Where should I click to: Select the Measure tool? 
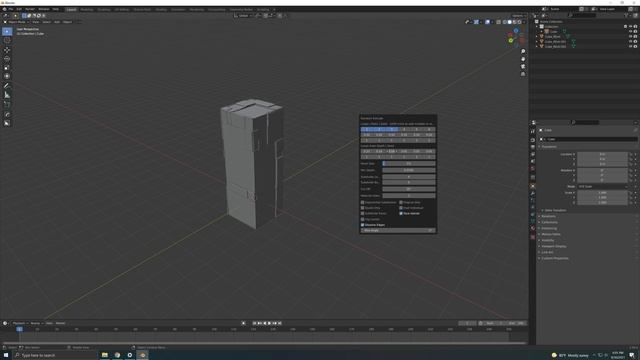(7, 95)
